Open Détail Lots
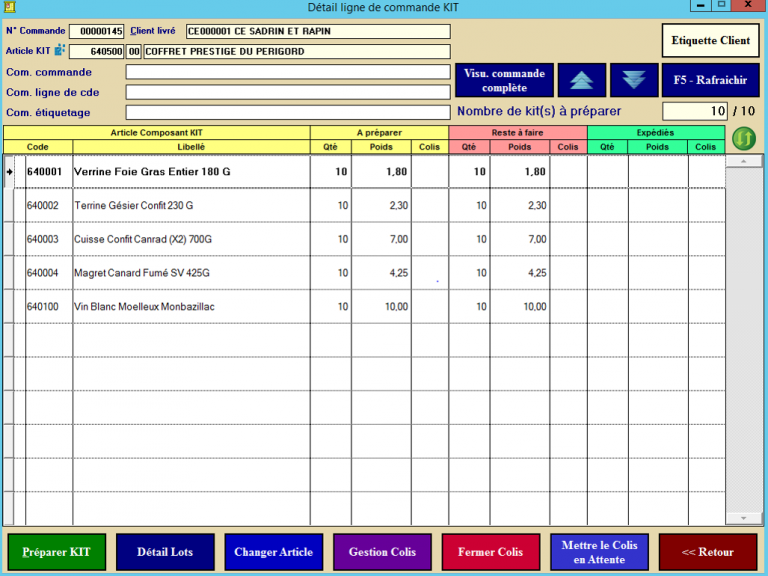This screenshot has height=576, width=768. (165, 552)
